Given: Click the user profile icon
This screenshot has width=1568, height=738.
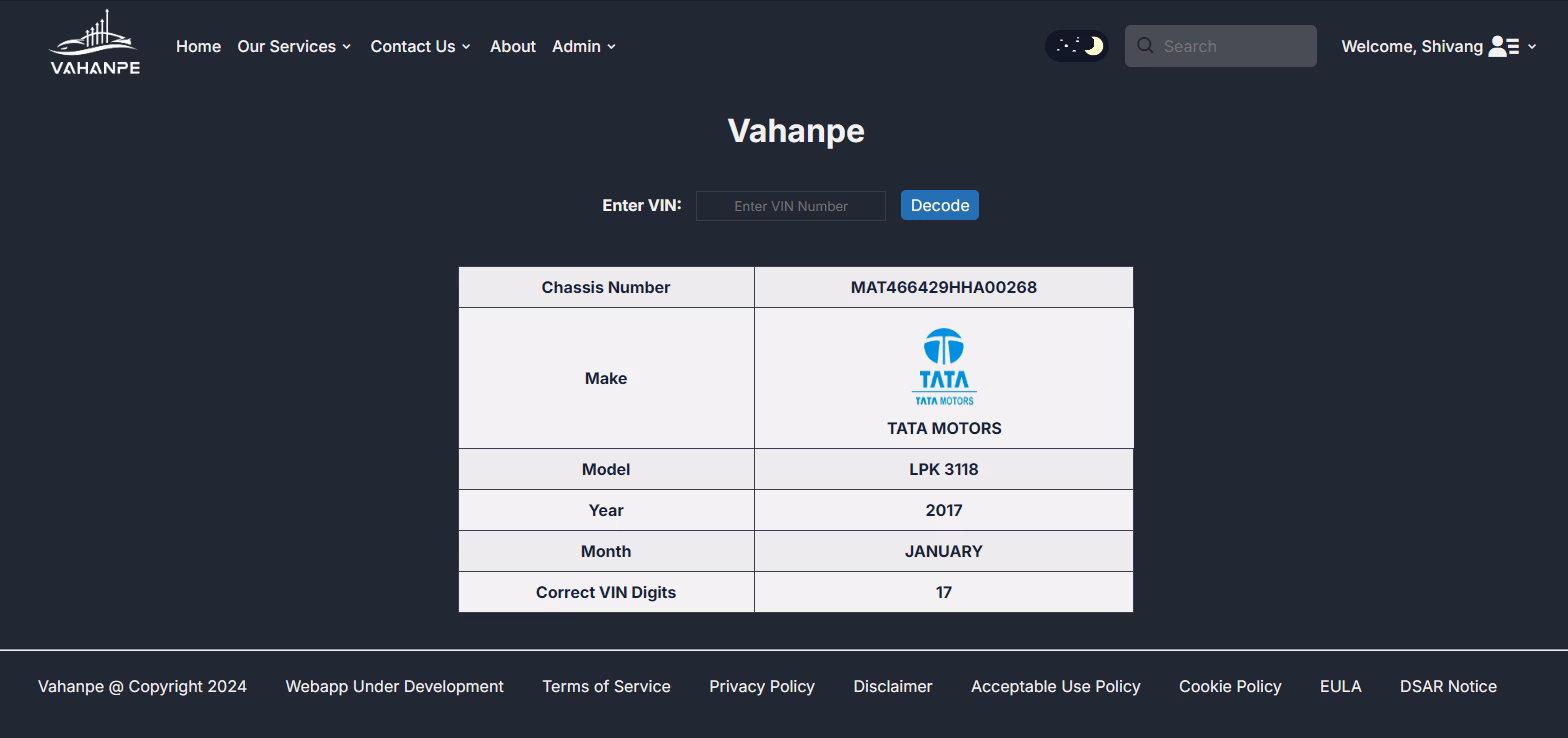Looking at the screenshot, I should pyautogui.click(x=1504, y=46).
